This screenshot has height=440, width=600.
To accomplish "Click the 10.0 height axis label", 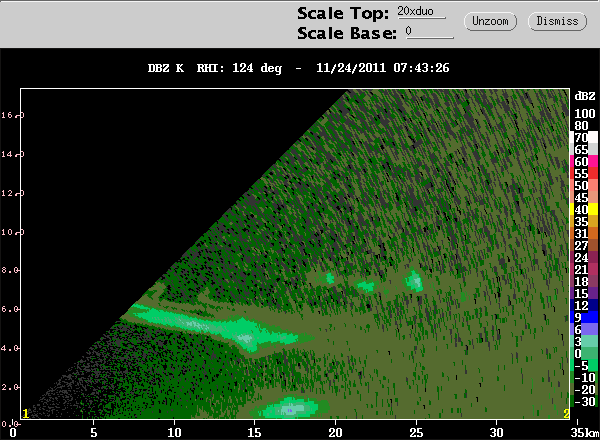I will point(13,232).
